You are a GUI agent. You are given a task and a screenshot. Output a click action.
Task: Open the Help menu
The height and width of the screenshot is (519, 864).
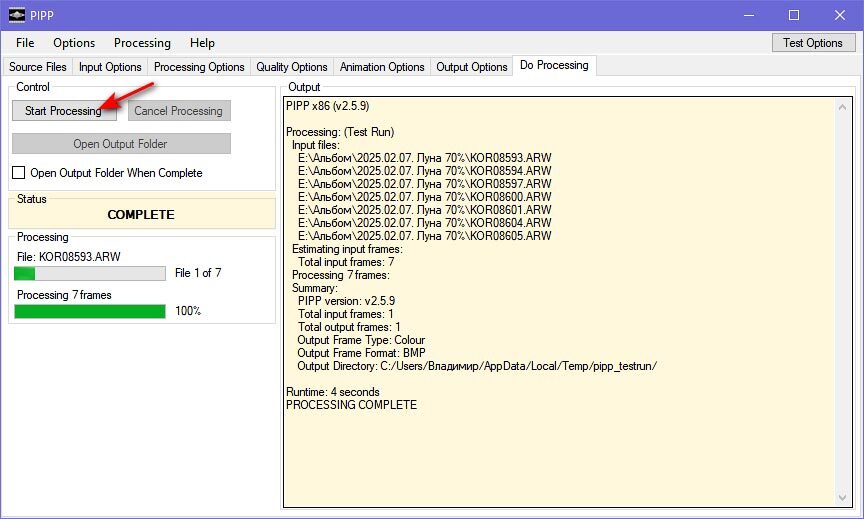click(x=202, y=43)
